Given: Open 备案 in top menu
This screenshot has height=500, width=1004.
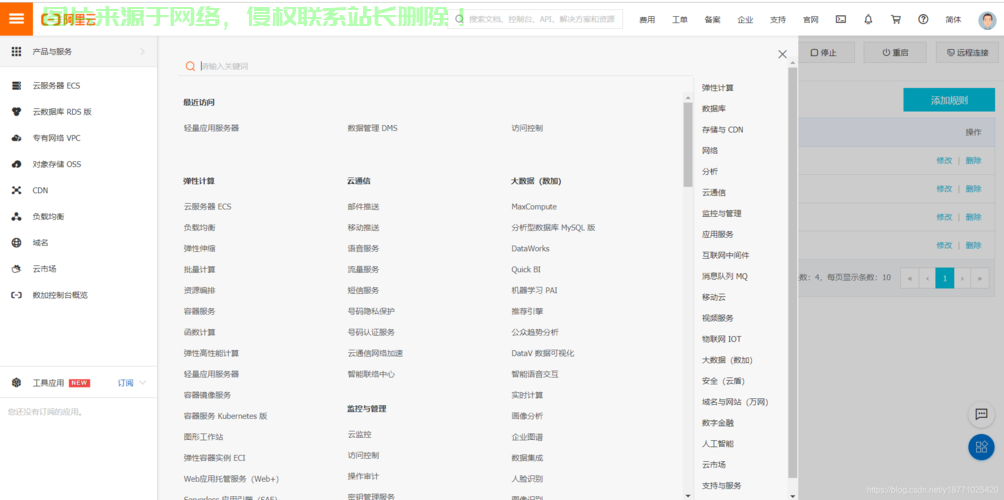Looking at the screenshot, I should 713,20.
